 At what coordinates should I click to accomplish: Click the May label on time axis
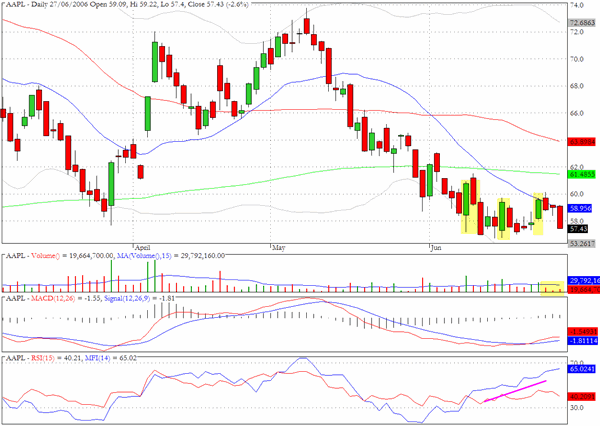[x=278, y=248]
